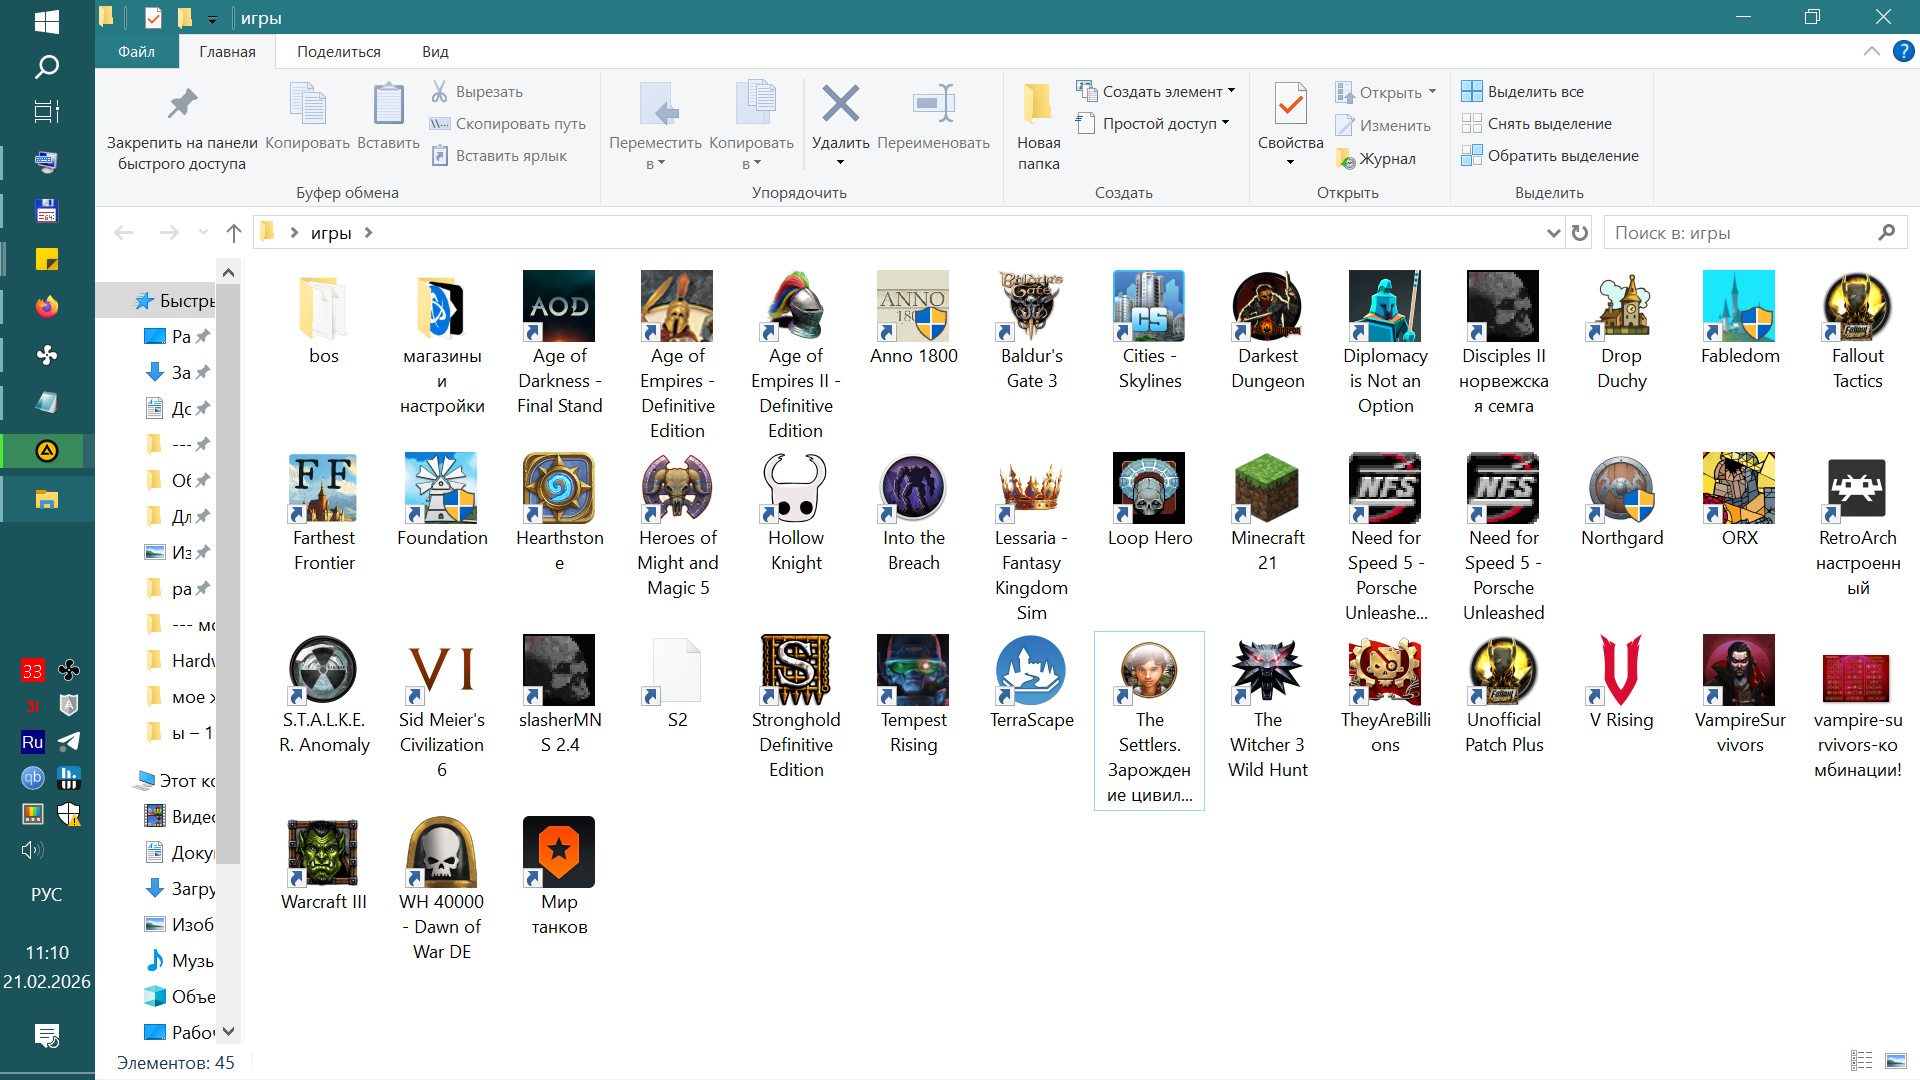Screen dimensions: 1920x1080
Task: Click the Firefox icon in the taskbar
Action: click(x=47, y=306)
